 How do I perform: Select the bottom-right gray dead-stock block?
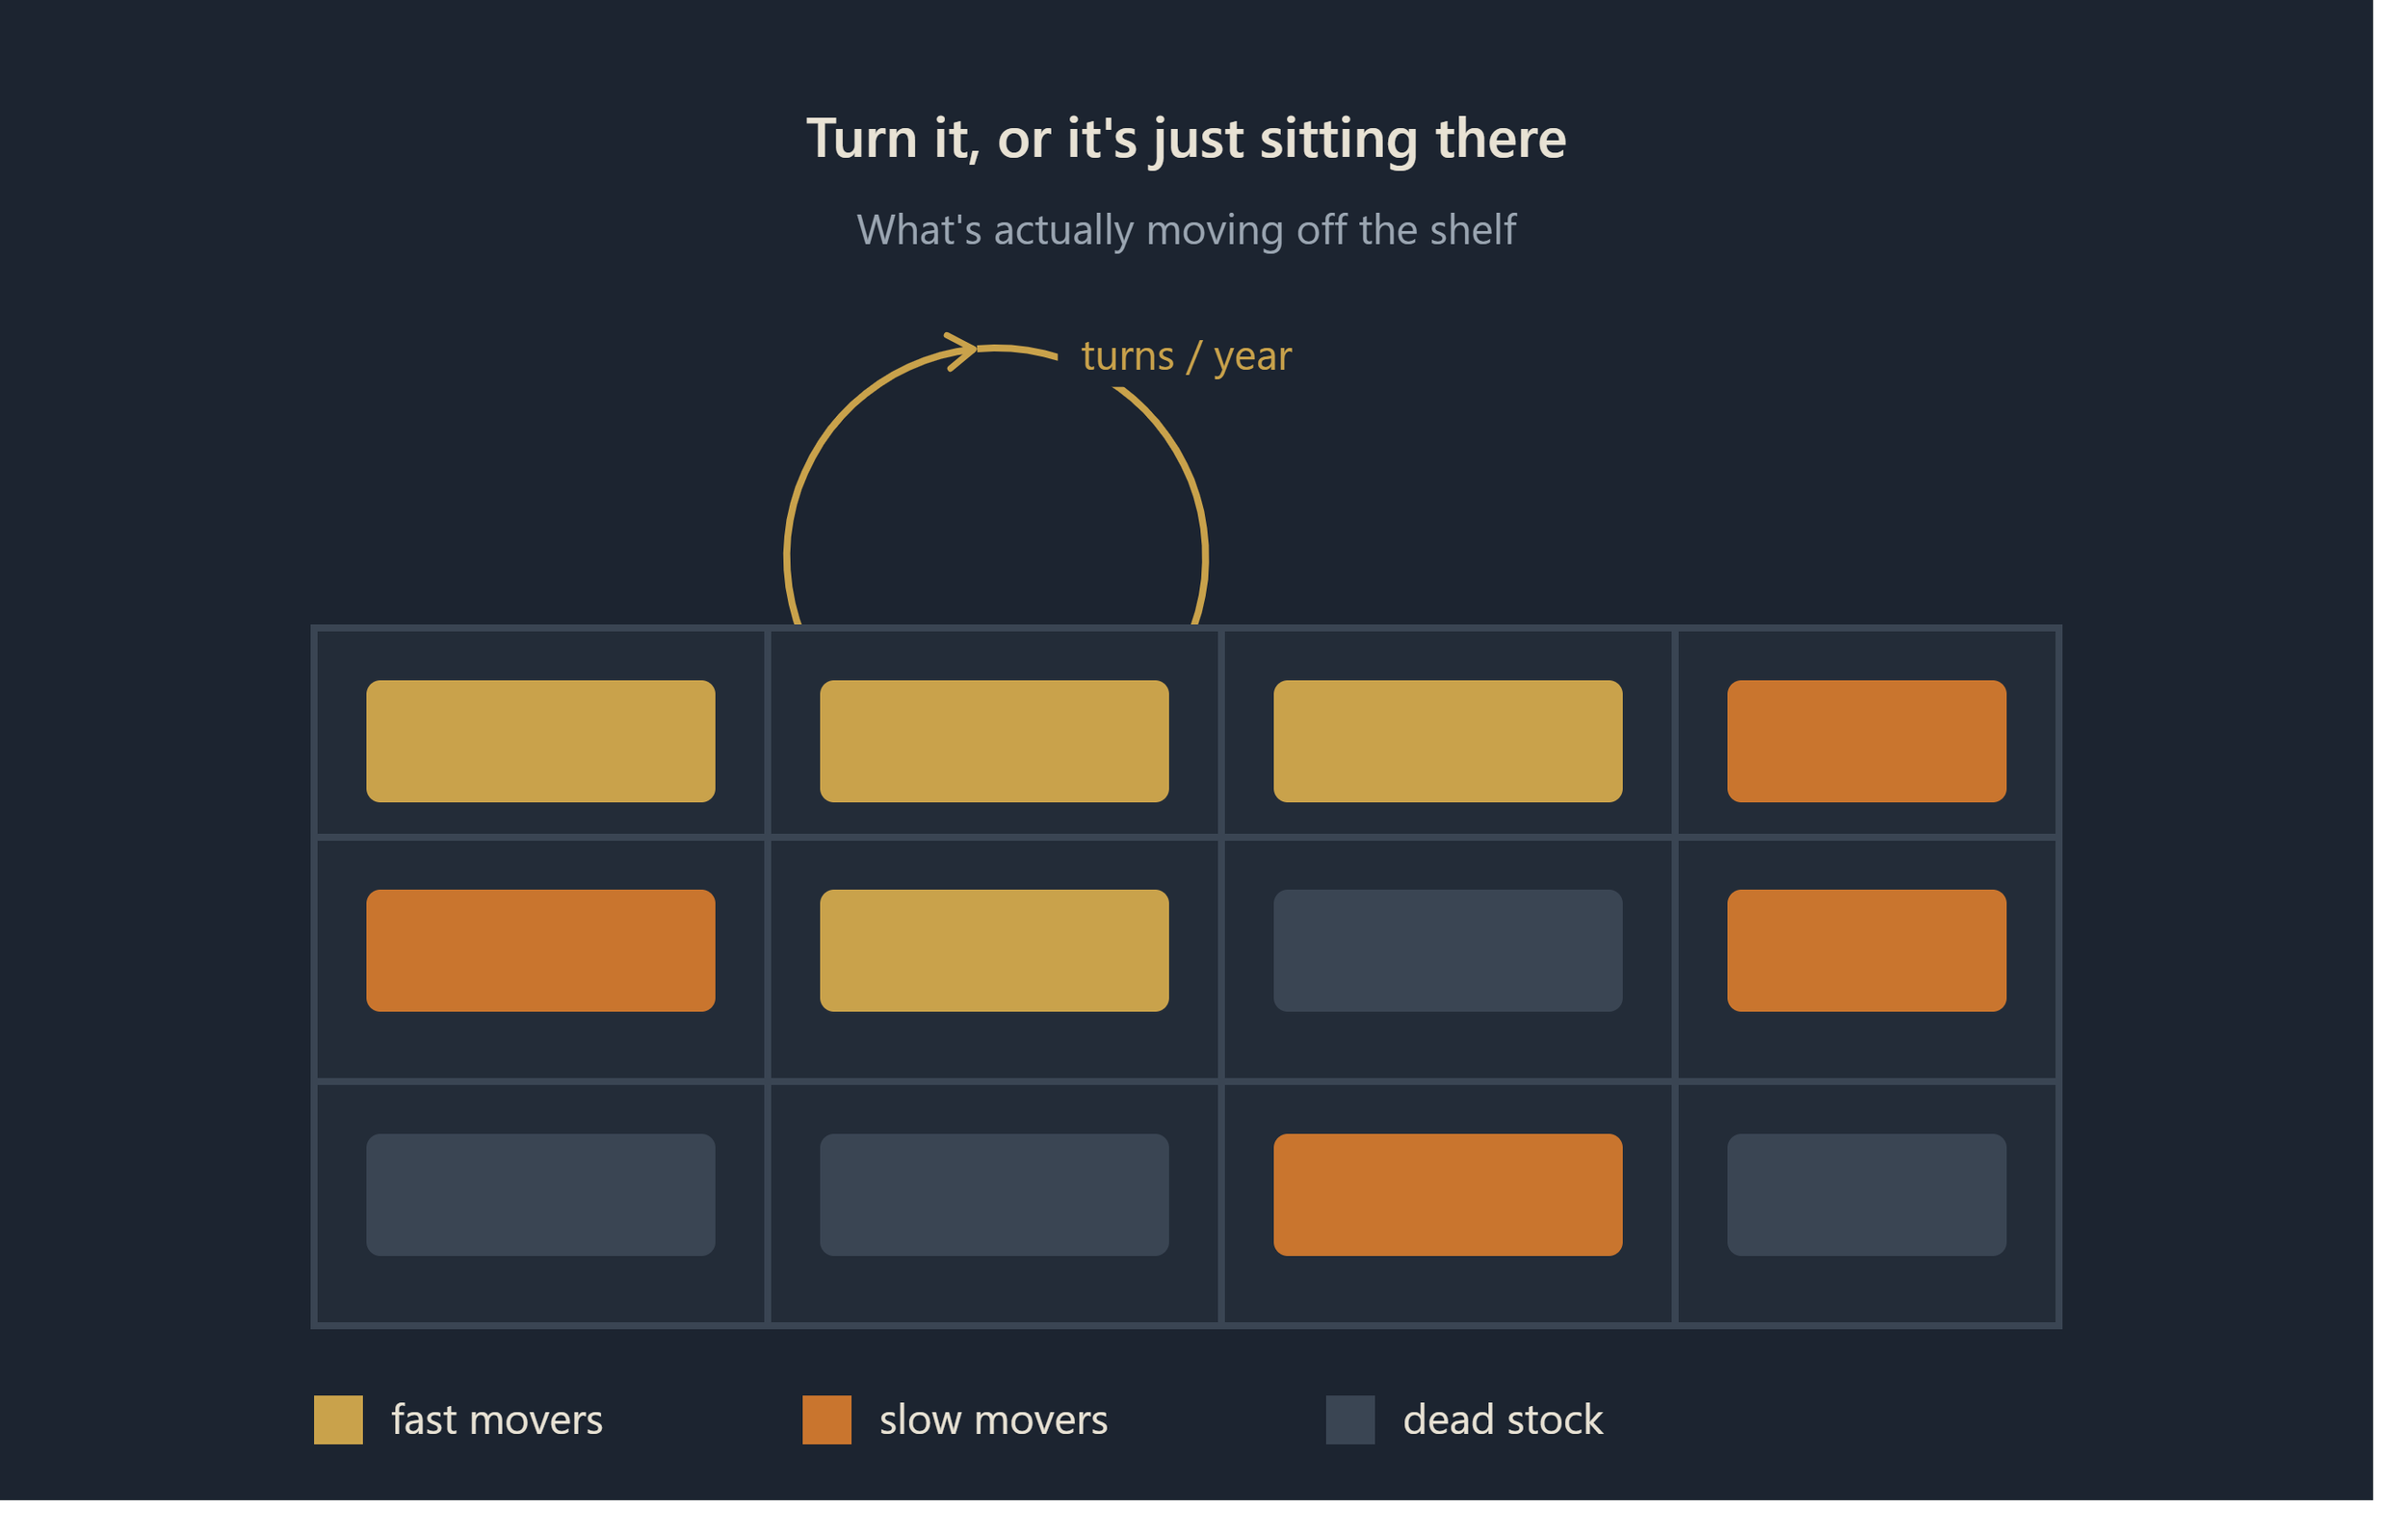1866,1194
